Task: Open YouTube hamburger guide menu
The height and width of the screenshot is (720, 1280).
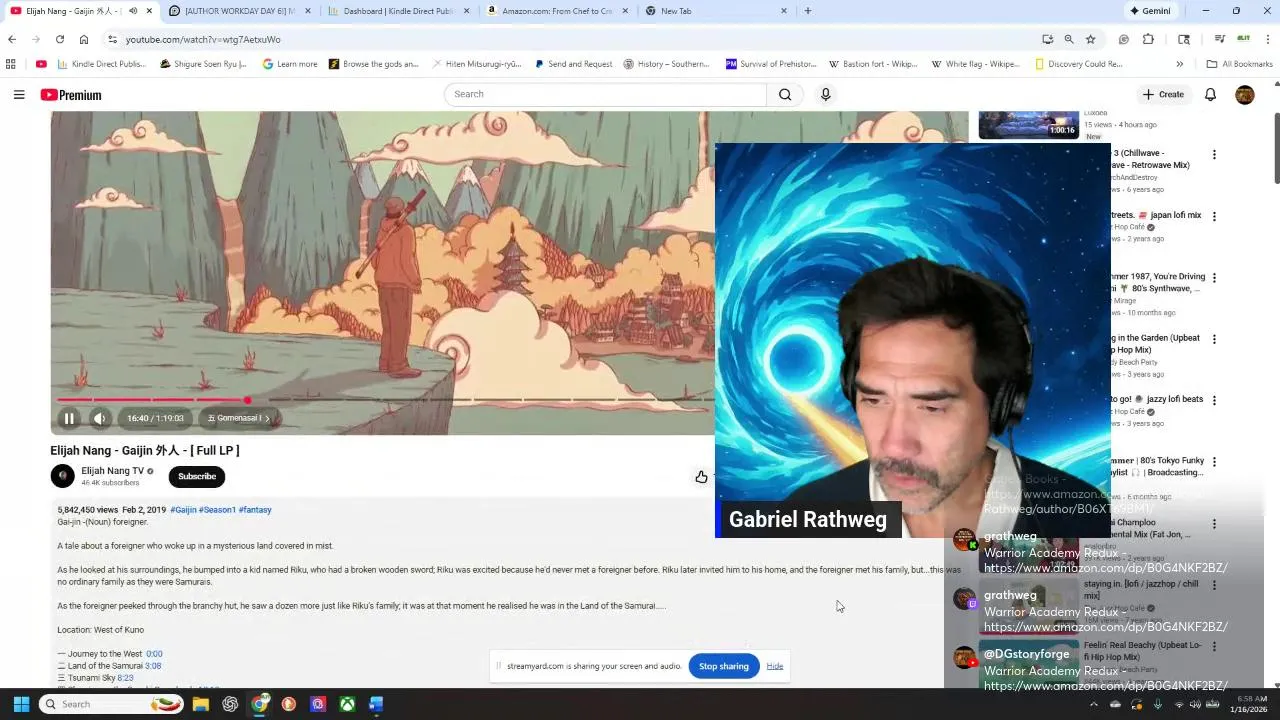Action: click(x=19, y=94)
